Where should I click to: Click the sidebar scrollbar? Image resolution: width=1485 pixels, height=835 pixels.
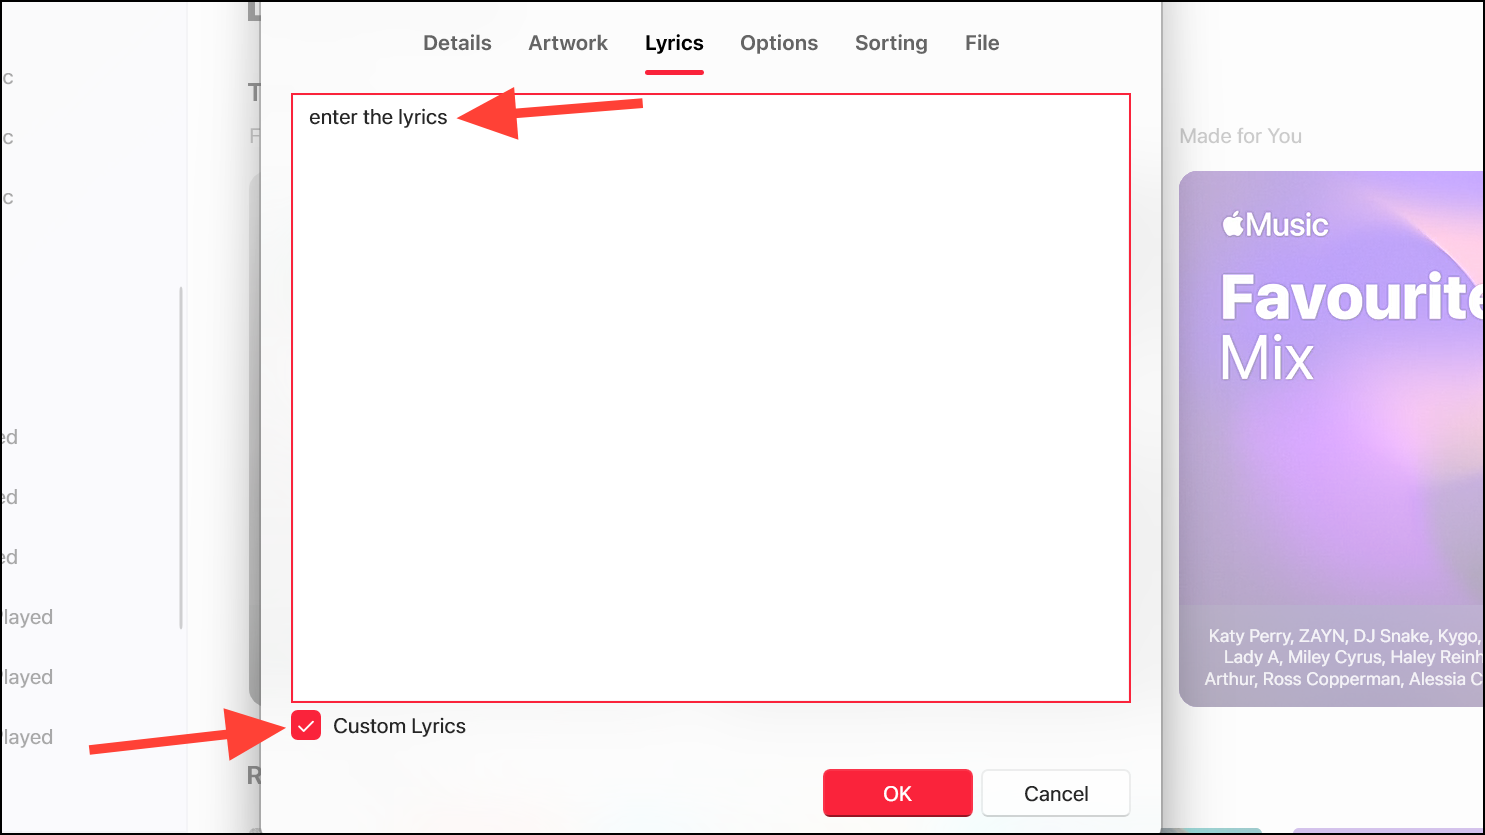[x=181, y=458]
